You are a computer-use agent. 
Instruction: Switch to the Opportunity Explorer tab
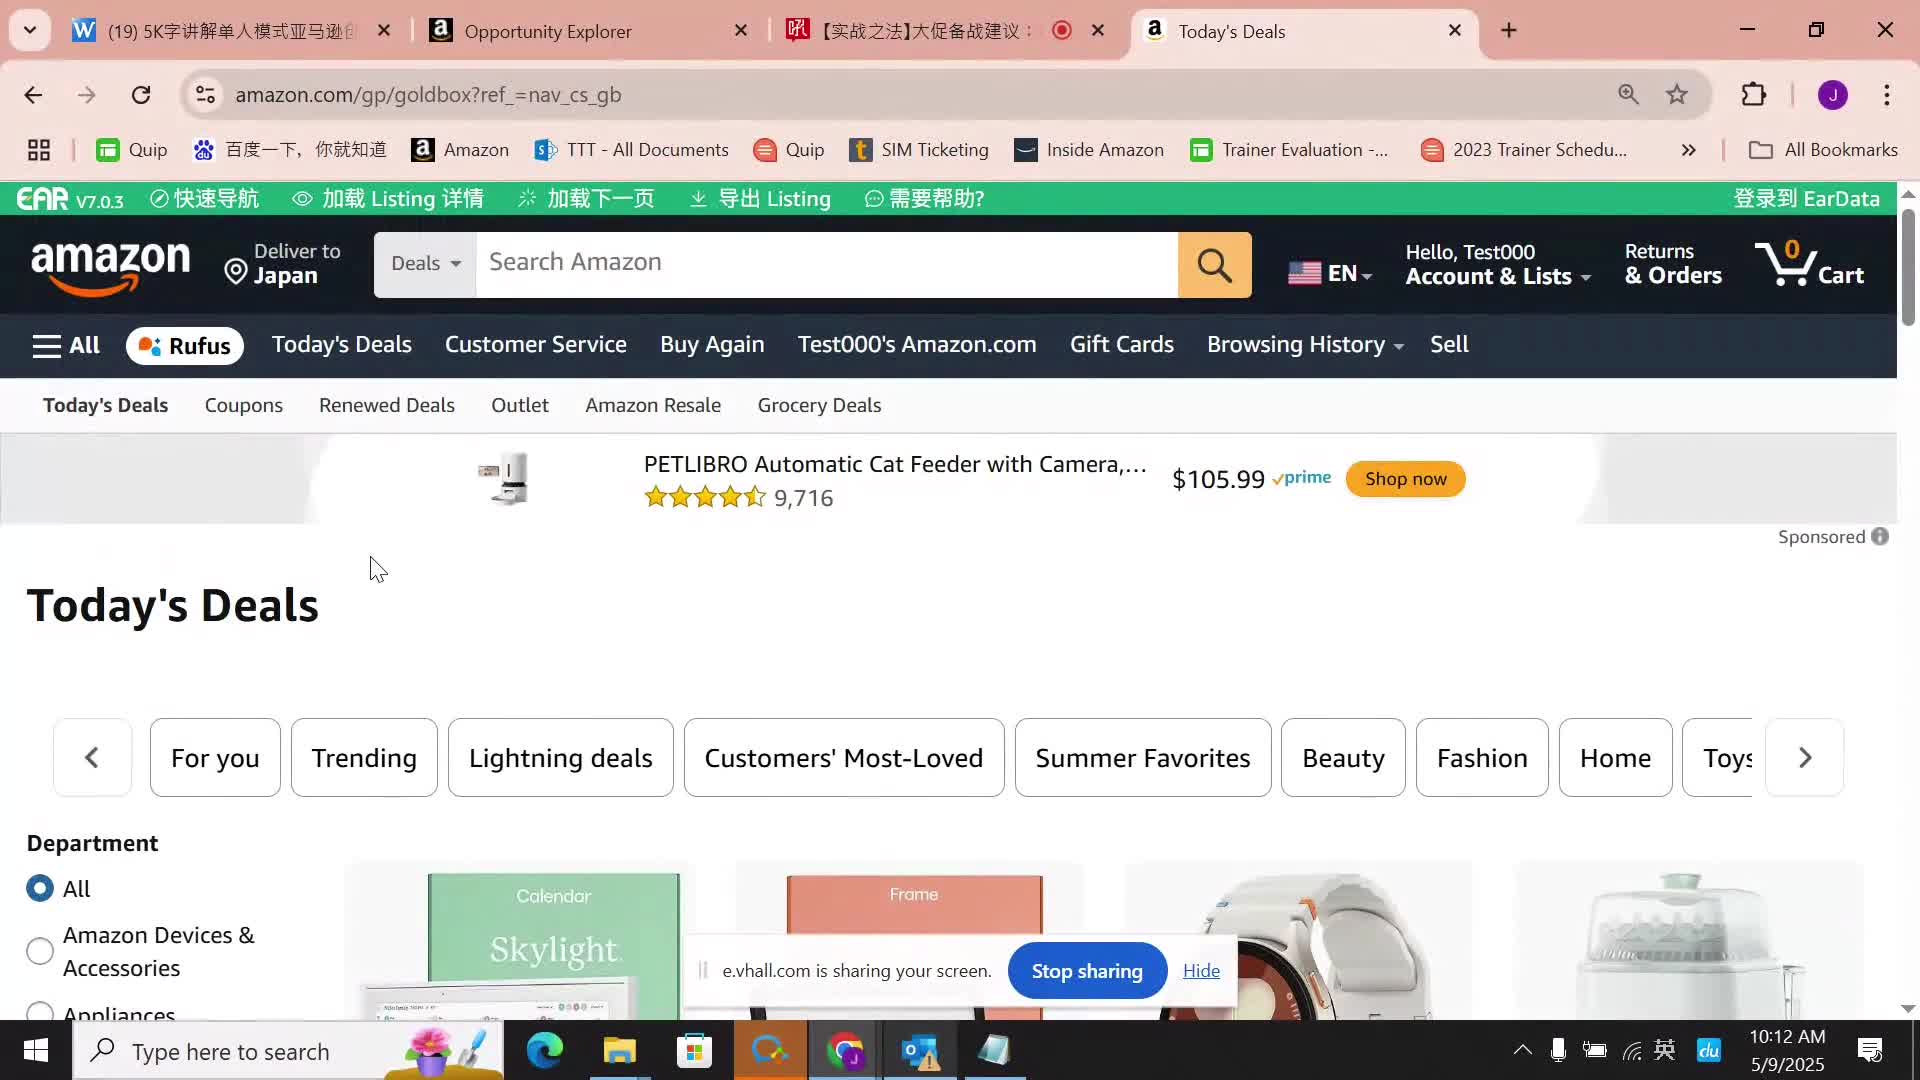[590, 31]
